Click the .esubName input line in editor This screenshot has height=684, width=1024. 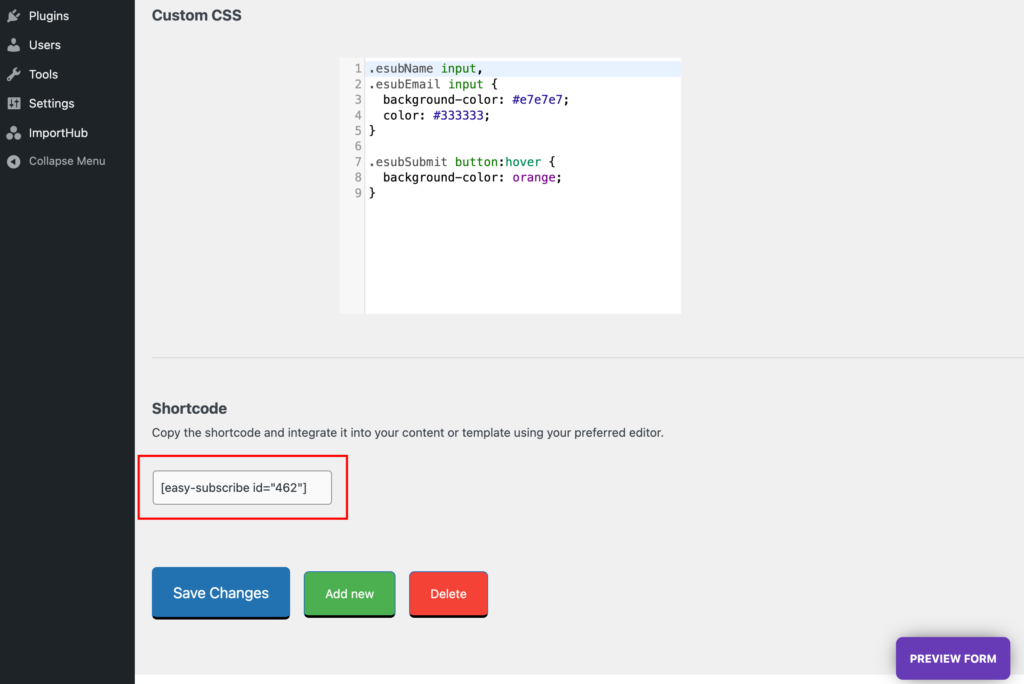click(x=426, y=69)
